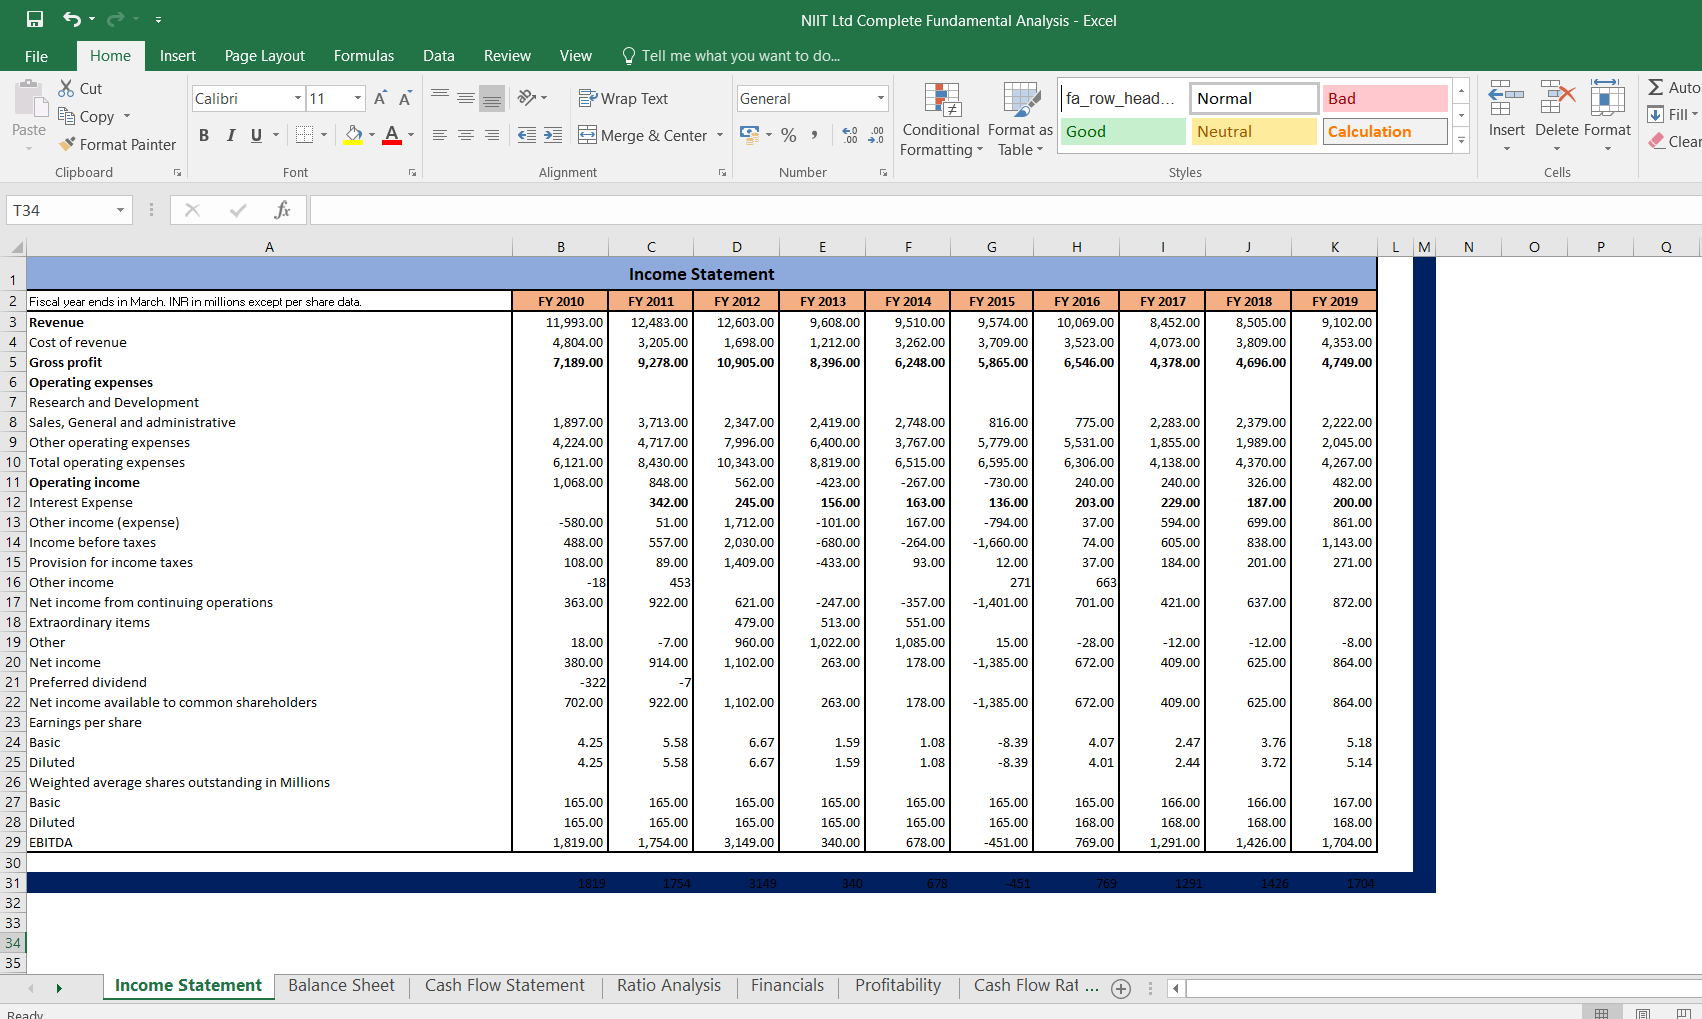The height and width of the screenshot is (1019, 1702).
Task: Open the font name Calibri dropdown
Action: (x=298, y=98)
